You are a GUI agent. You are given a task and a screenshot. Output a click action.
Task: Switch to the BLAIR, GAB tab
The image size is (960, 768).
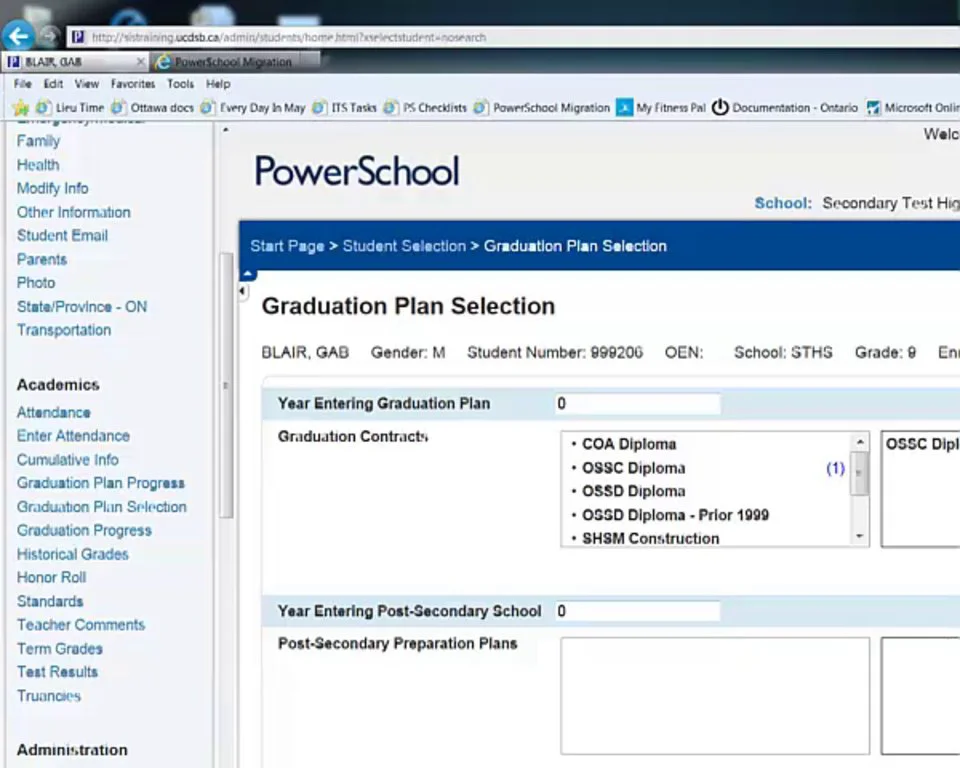(x=73, y=62)
